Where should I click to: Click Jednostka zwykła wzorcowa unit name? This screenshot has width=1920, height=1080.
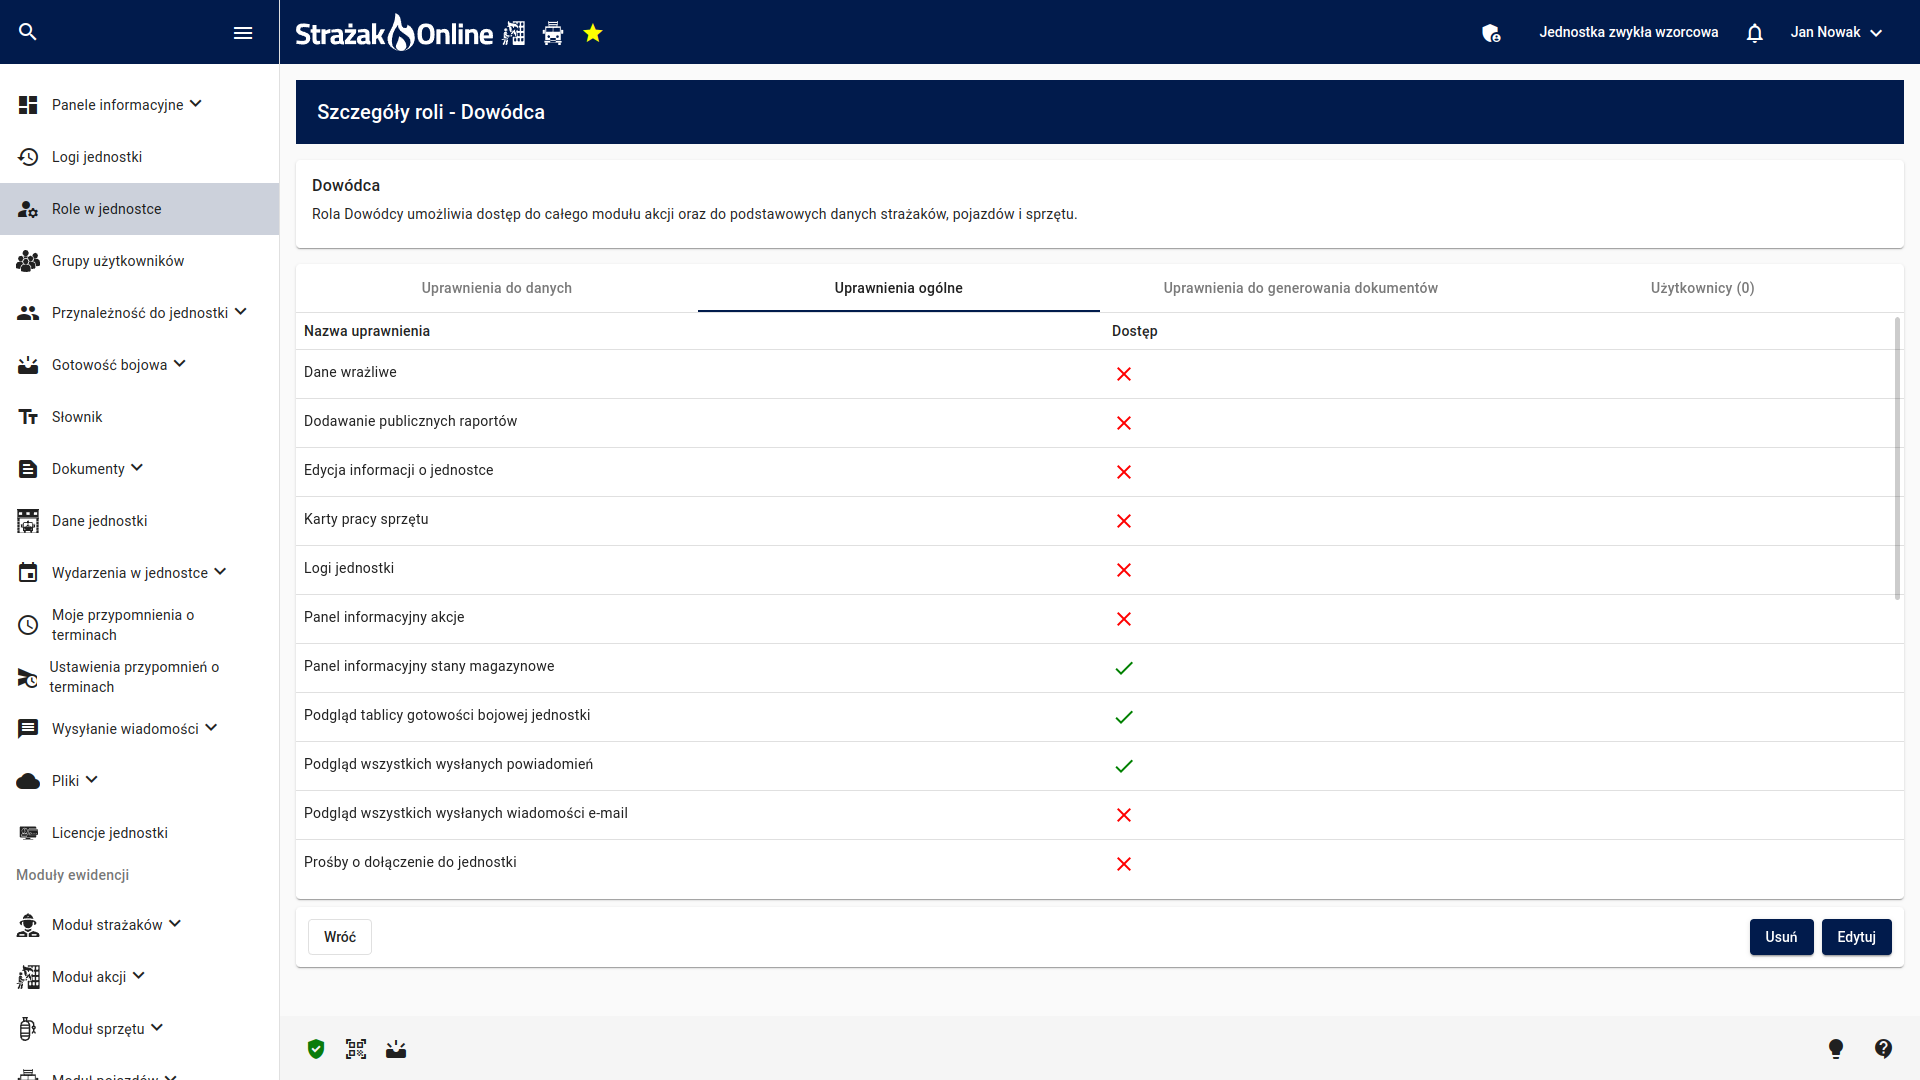[x=1628, y=32]
